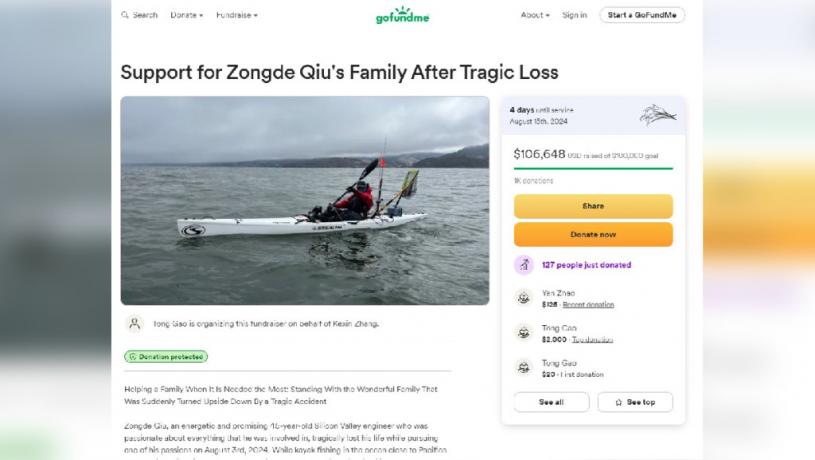This screenshot has width=815, height=460.
Task: Click the search magnifier icon
Action: (125, 15)
